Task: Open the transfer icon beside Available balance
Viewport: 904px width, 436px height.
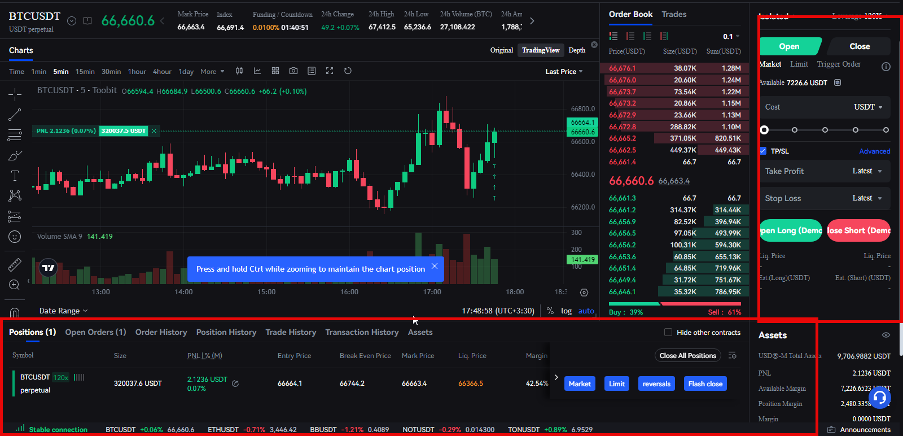Action: tap(838, 83)
